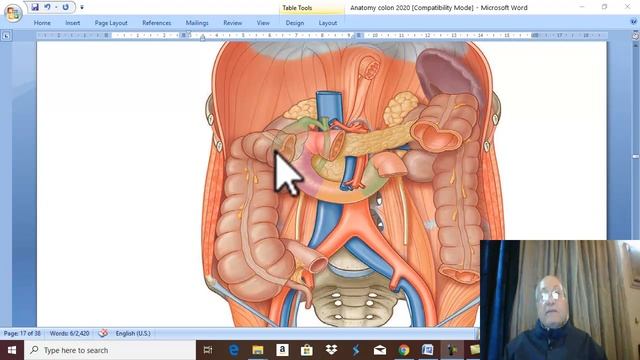Screen dimensions: 640x360
Task: Launch Microsoft Edge from the taskbar
Action: pos(233,350)
